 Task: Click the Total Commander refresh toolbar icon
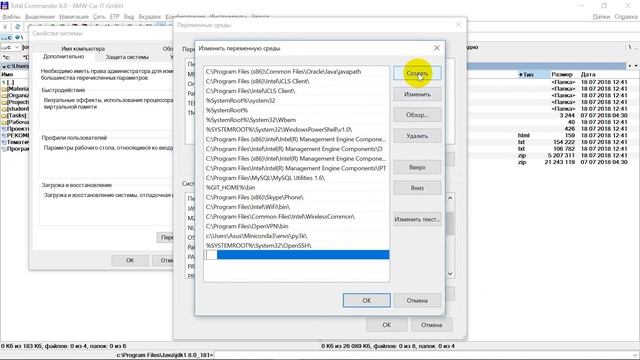coord(17,27)
